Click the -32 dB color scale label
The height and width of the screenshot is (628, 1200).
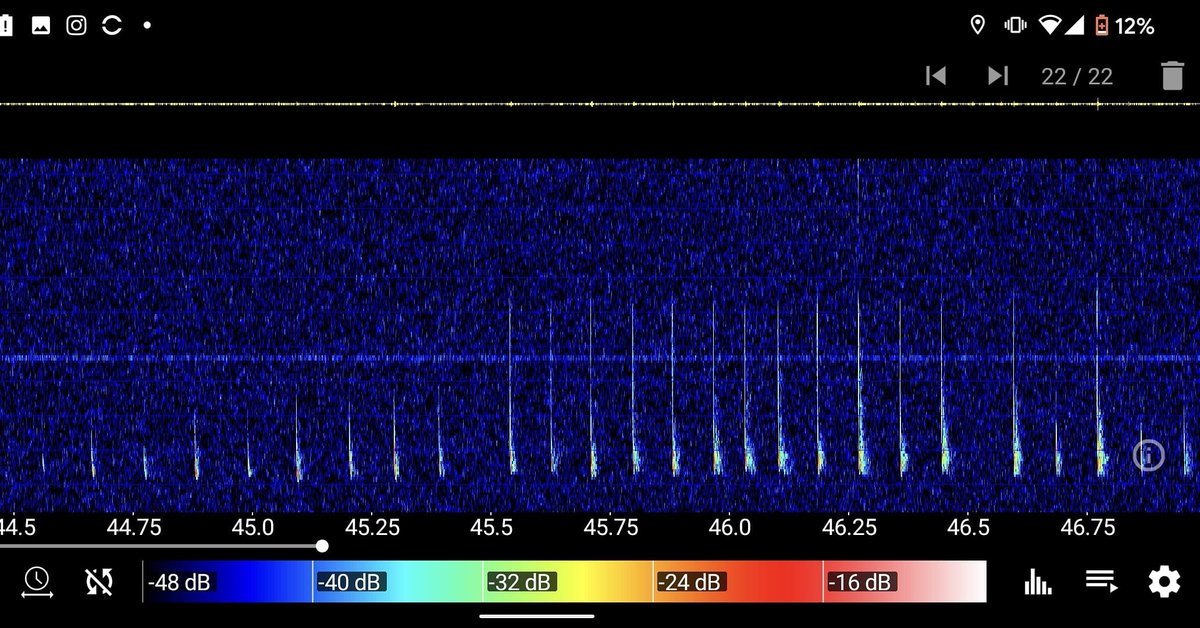coord(520,582)
